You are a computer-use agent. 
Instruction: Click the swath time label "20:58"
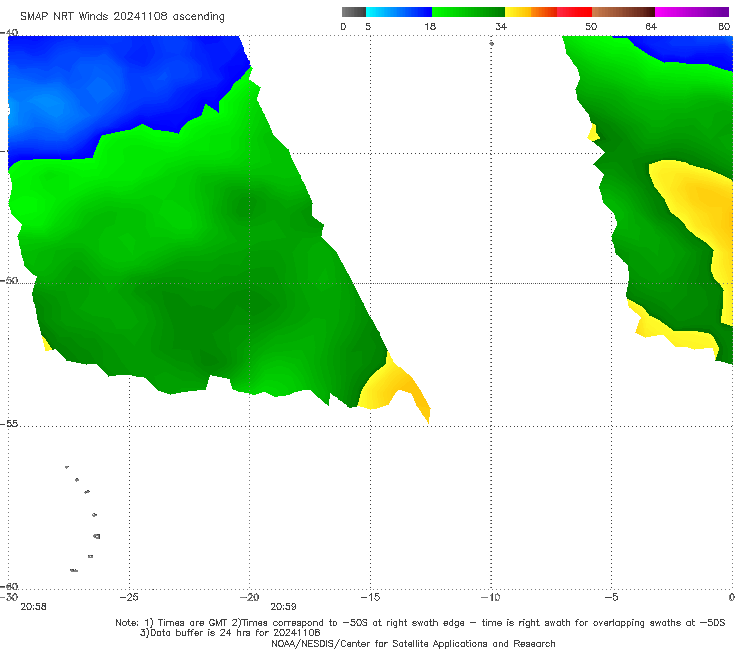click(34, 607)
